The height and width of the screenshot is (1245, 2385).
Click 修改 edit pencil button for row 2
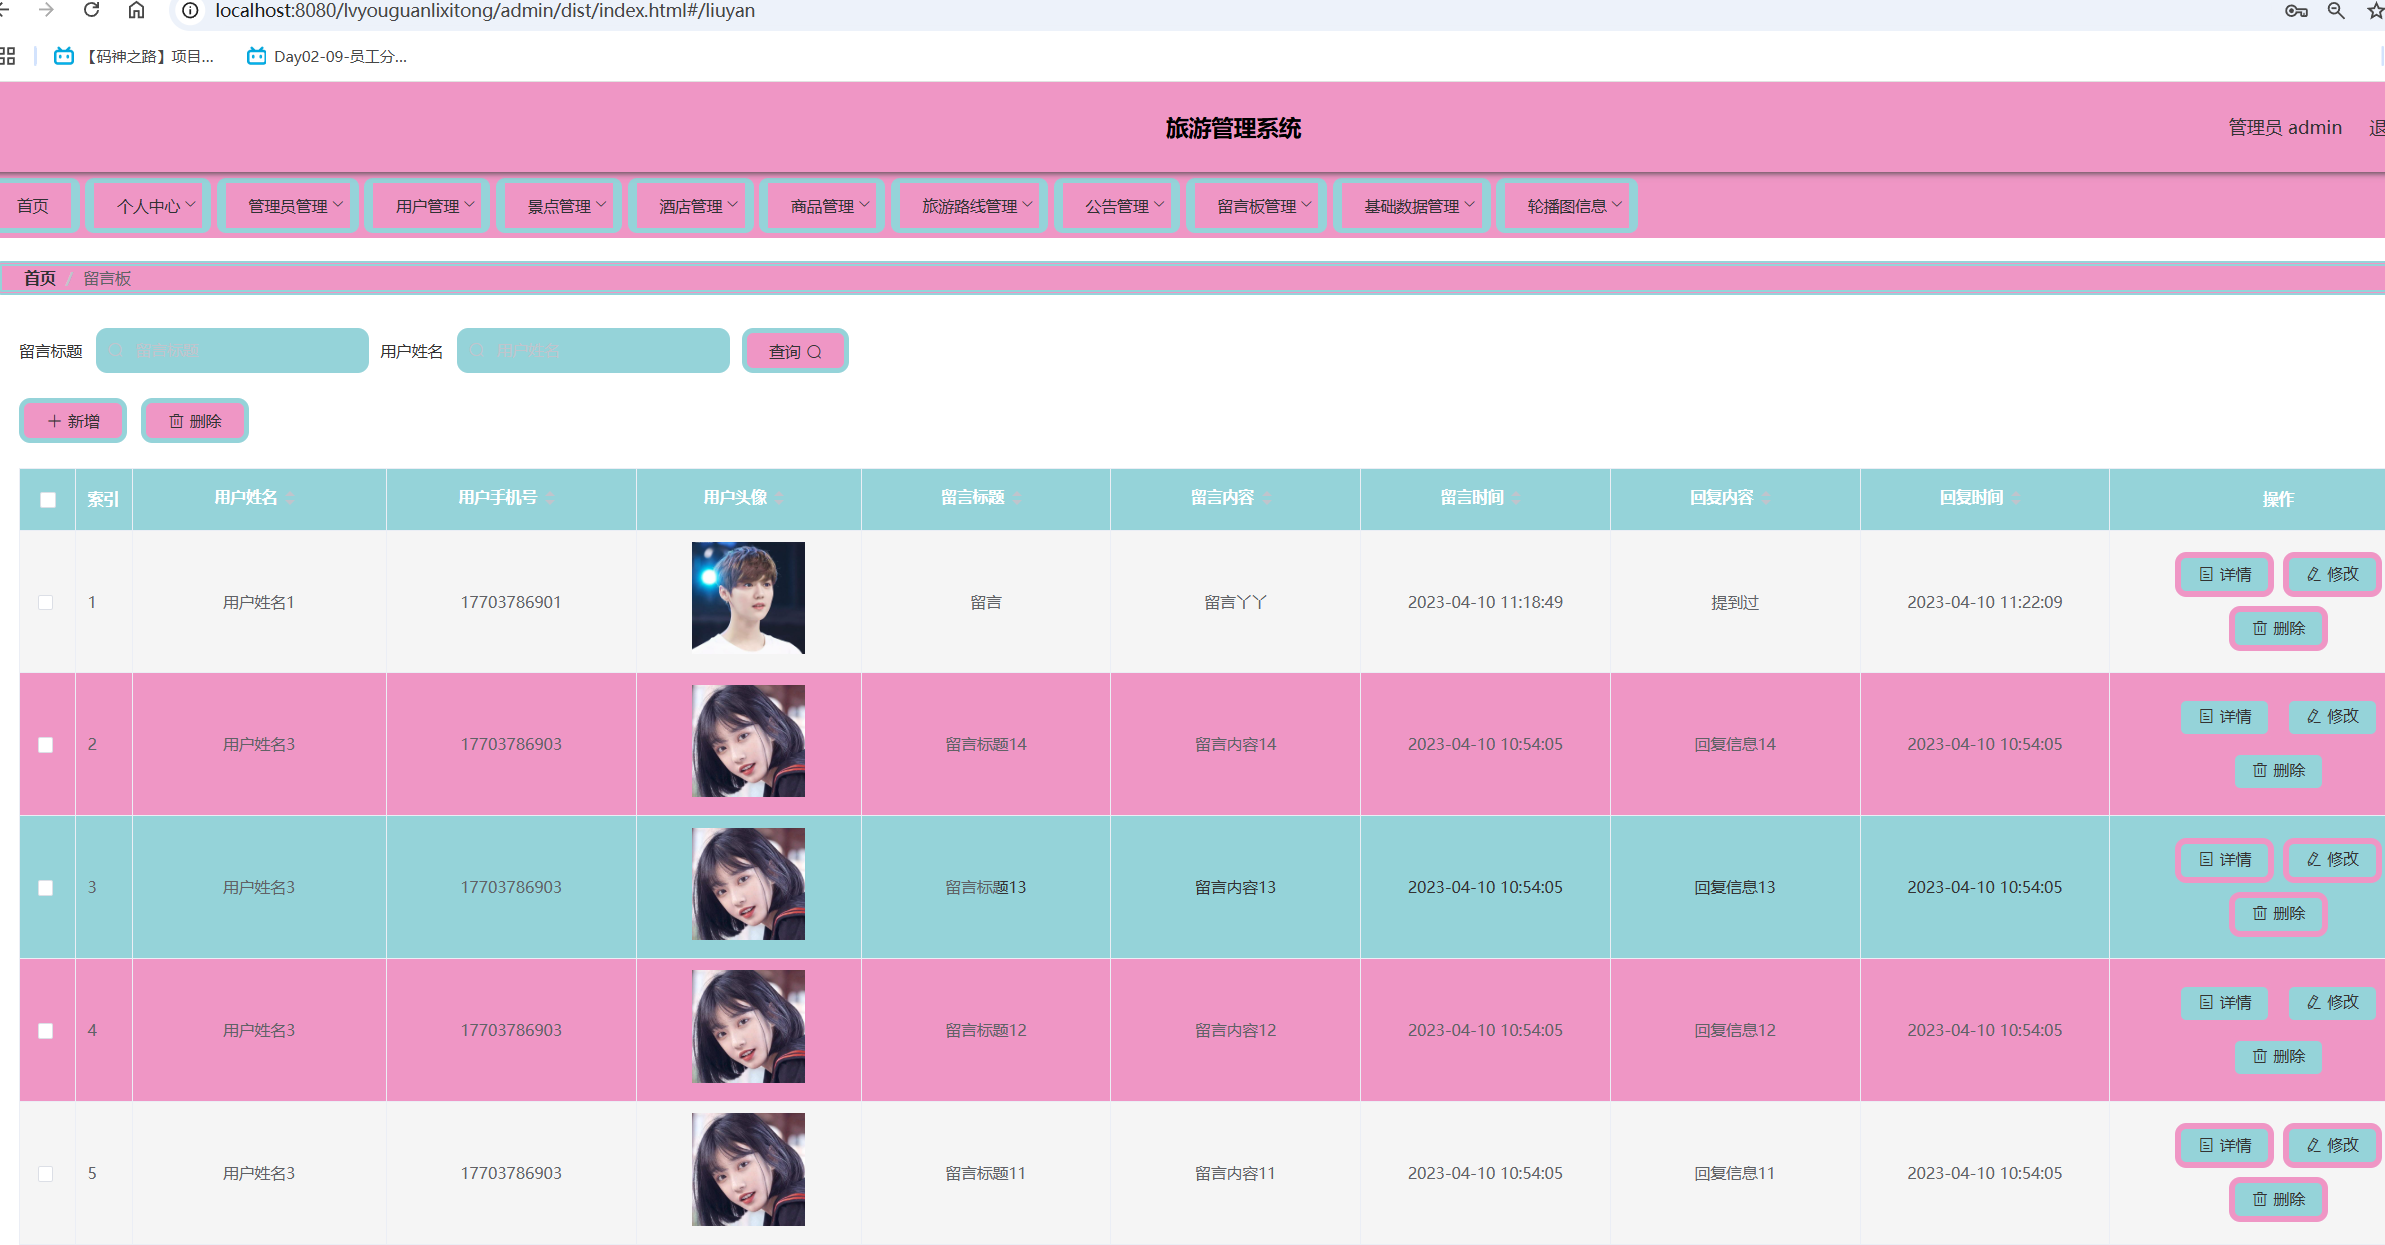click(2332, 716)
